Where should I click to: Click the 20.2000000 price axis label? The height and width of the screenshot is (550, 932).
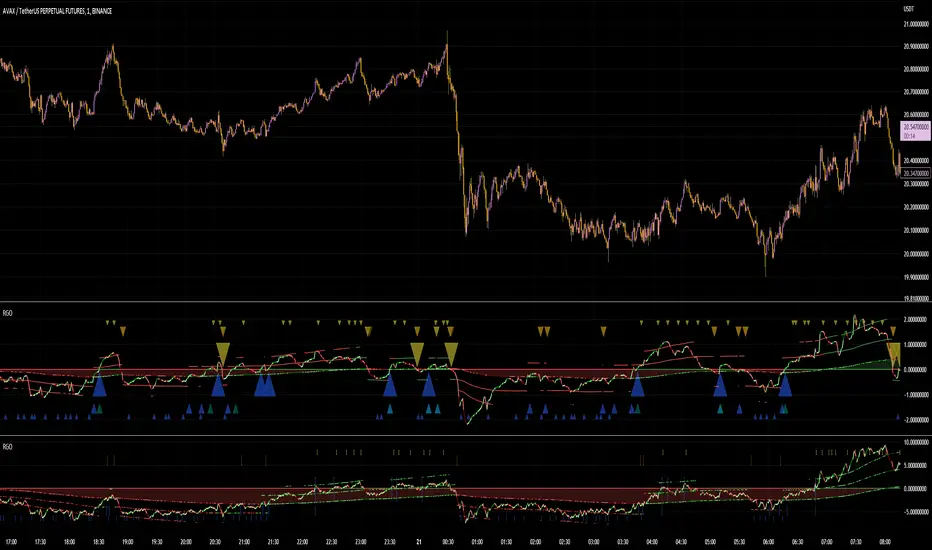[916, 208]
